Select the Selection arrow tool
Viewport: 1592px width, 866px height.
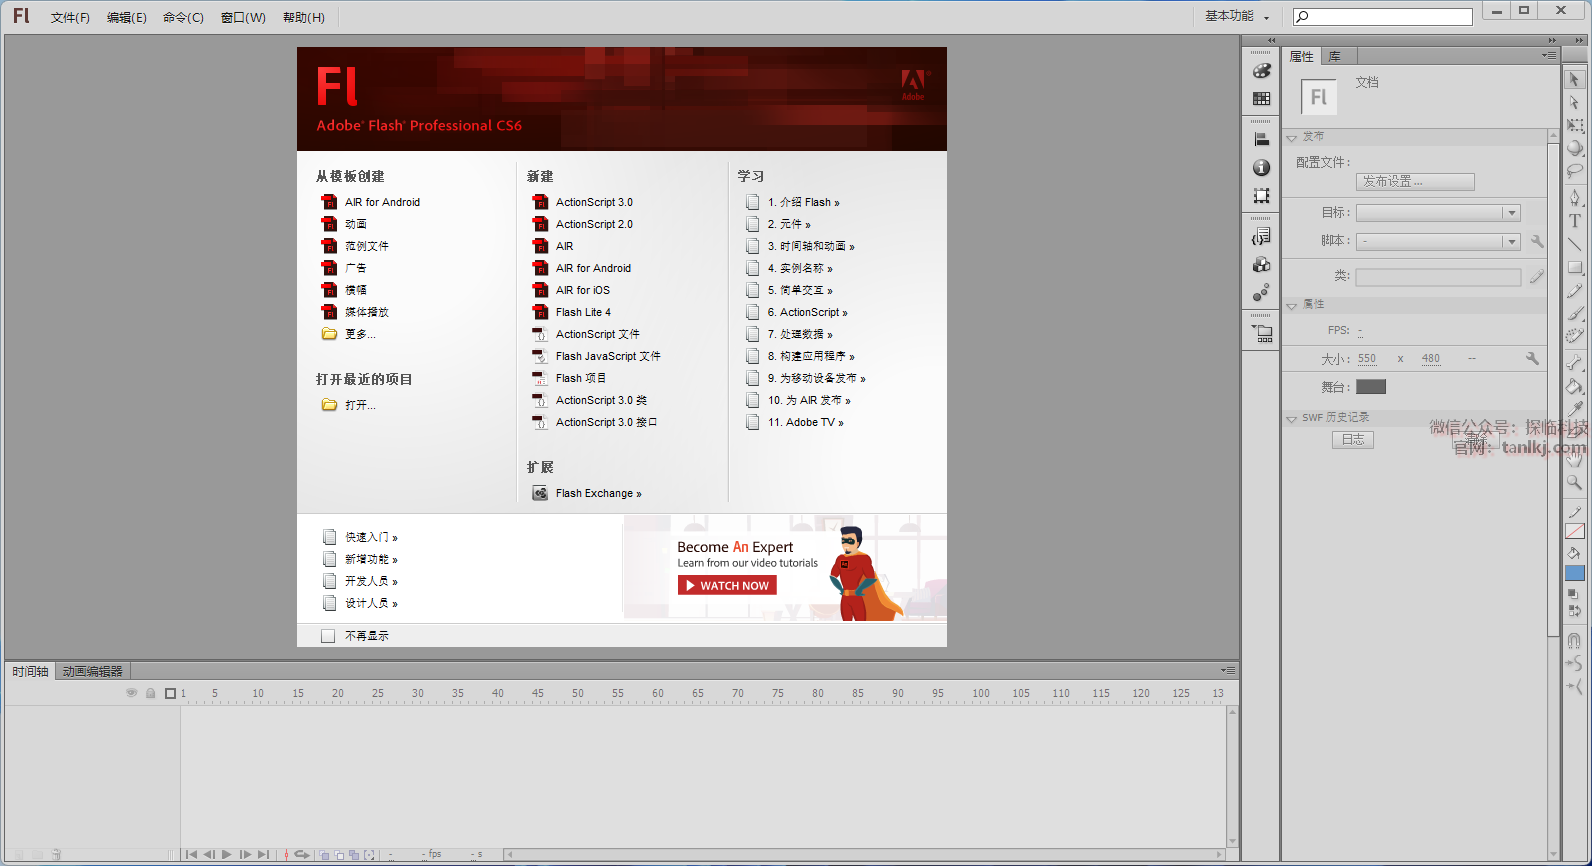[1574, 79]
